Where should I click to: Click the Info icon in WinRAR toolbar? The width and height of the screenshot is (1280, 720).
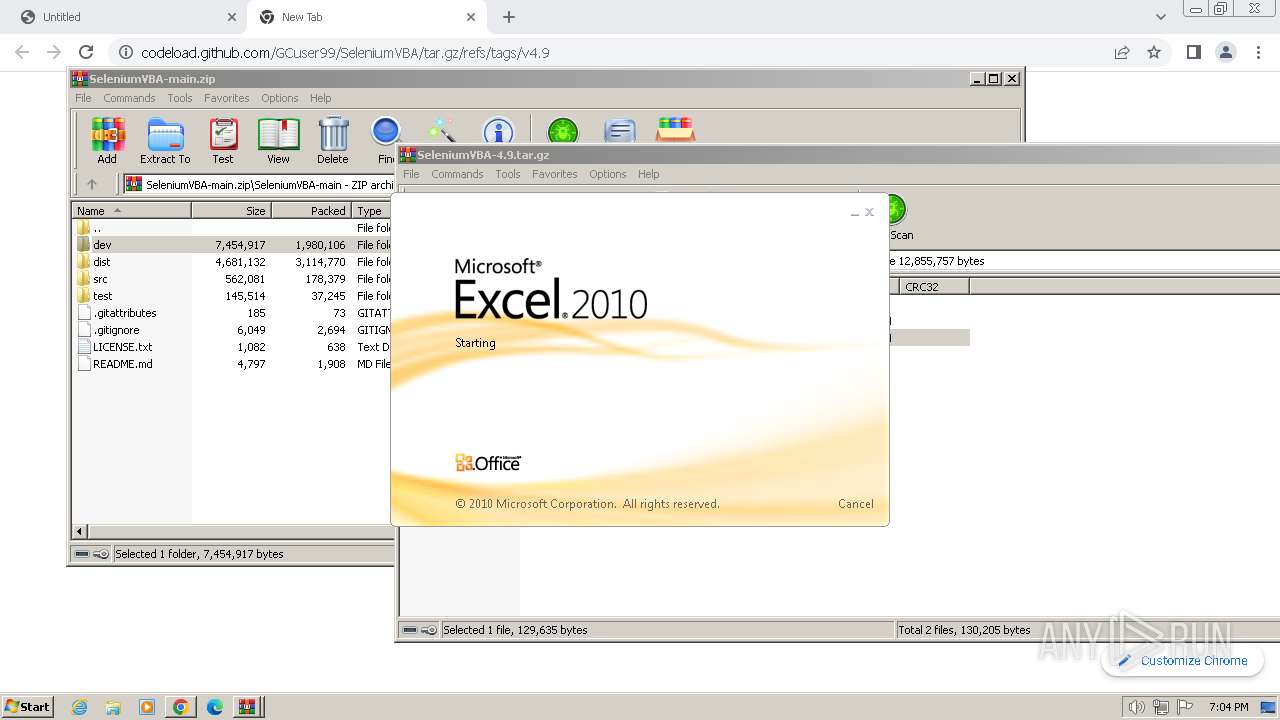point(498,131)
